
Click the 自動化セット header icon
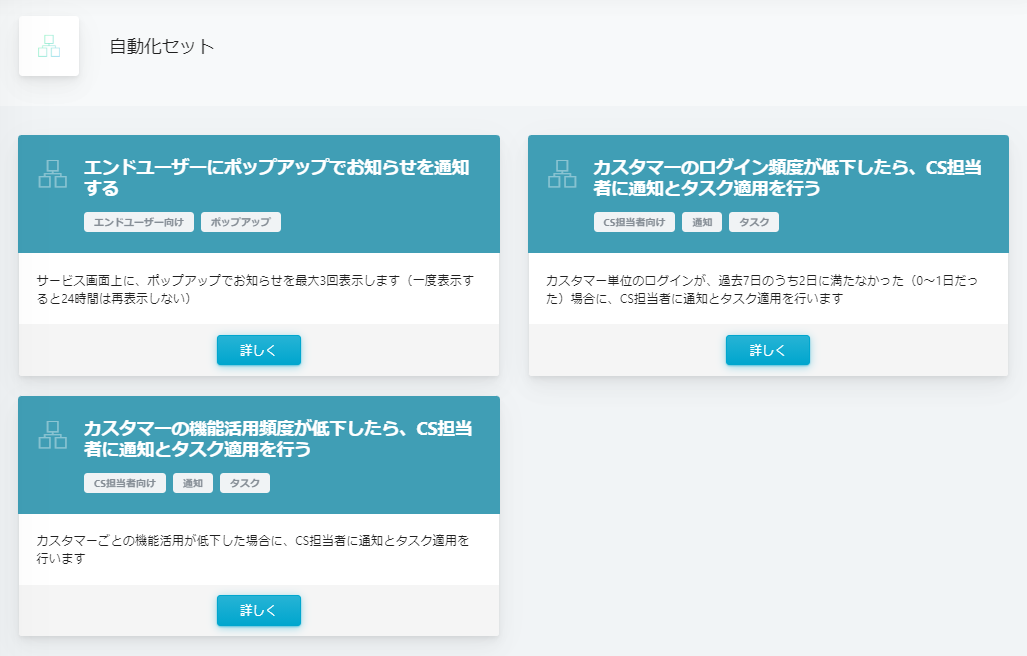[49, 46]
